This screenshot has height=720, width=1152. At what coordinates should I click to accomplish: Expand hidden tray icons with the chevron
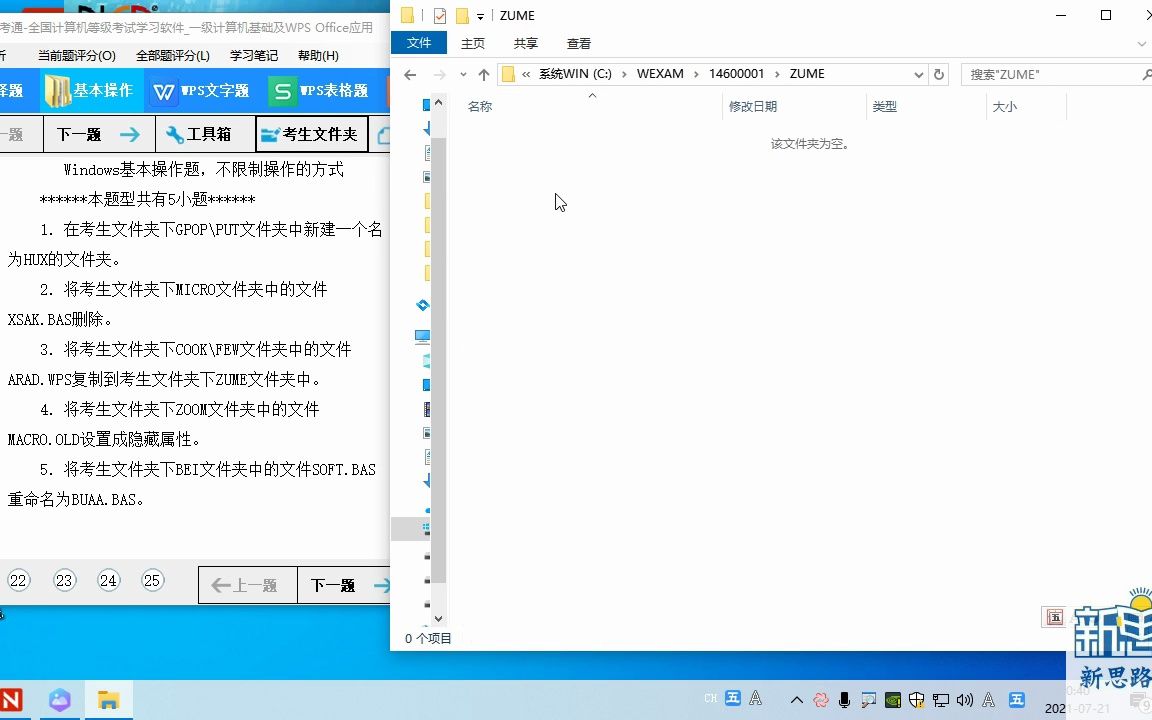pyautogui.click(x=797, y=700)
